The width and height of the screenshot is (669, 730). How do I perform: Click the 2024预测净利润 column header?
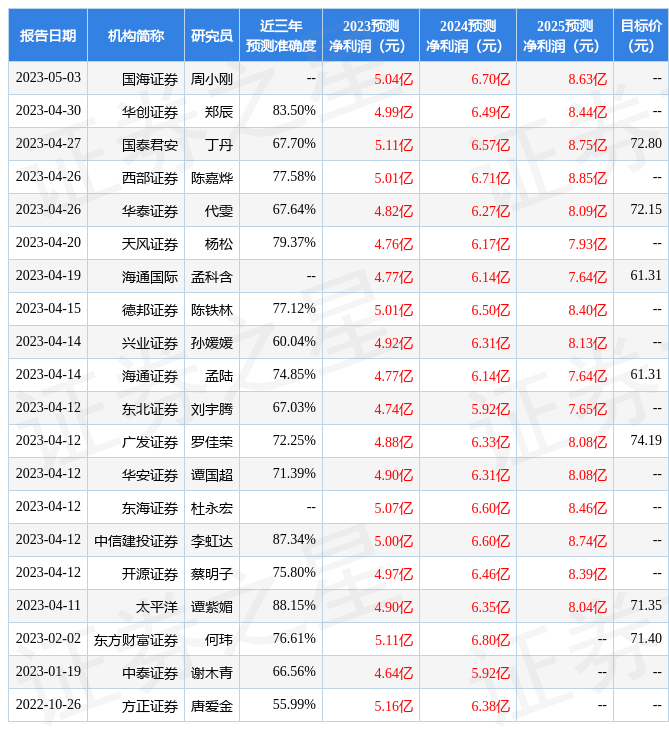tap(468, 35)
